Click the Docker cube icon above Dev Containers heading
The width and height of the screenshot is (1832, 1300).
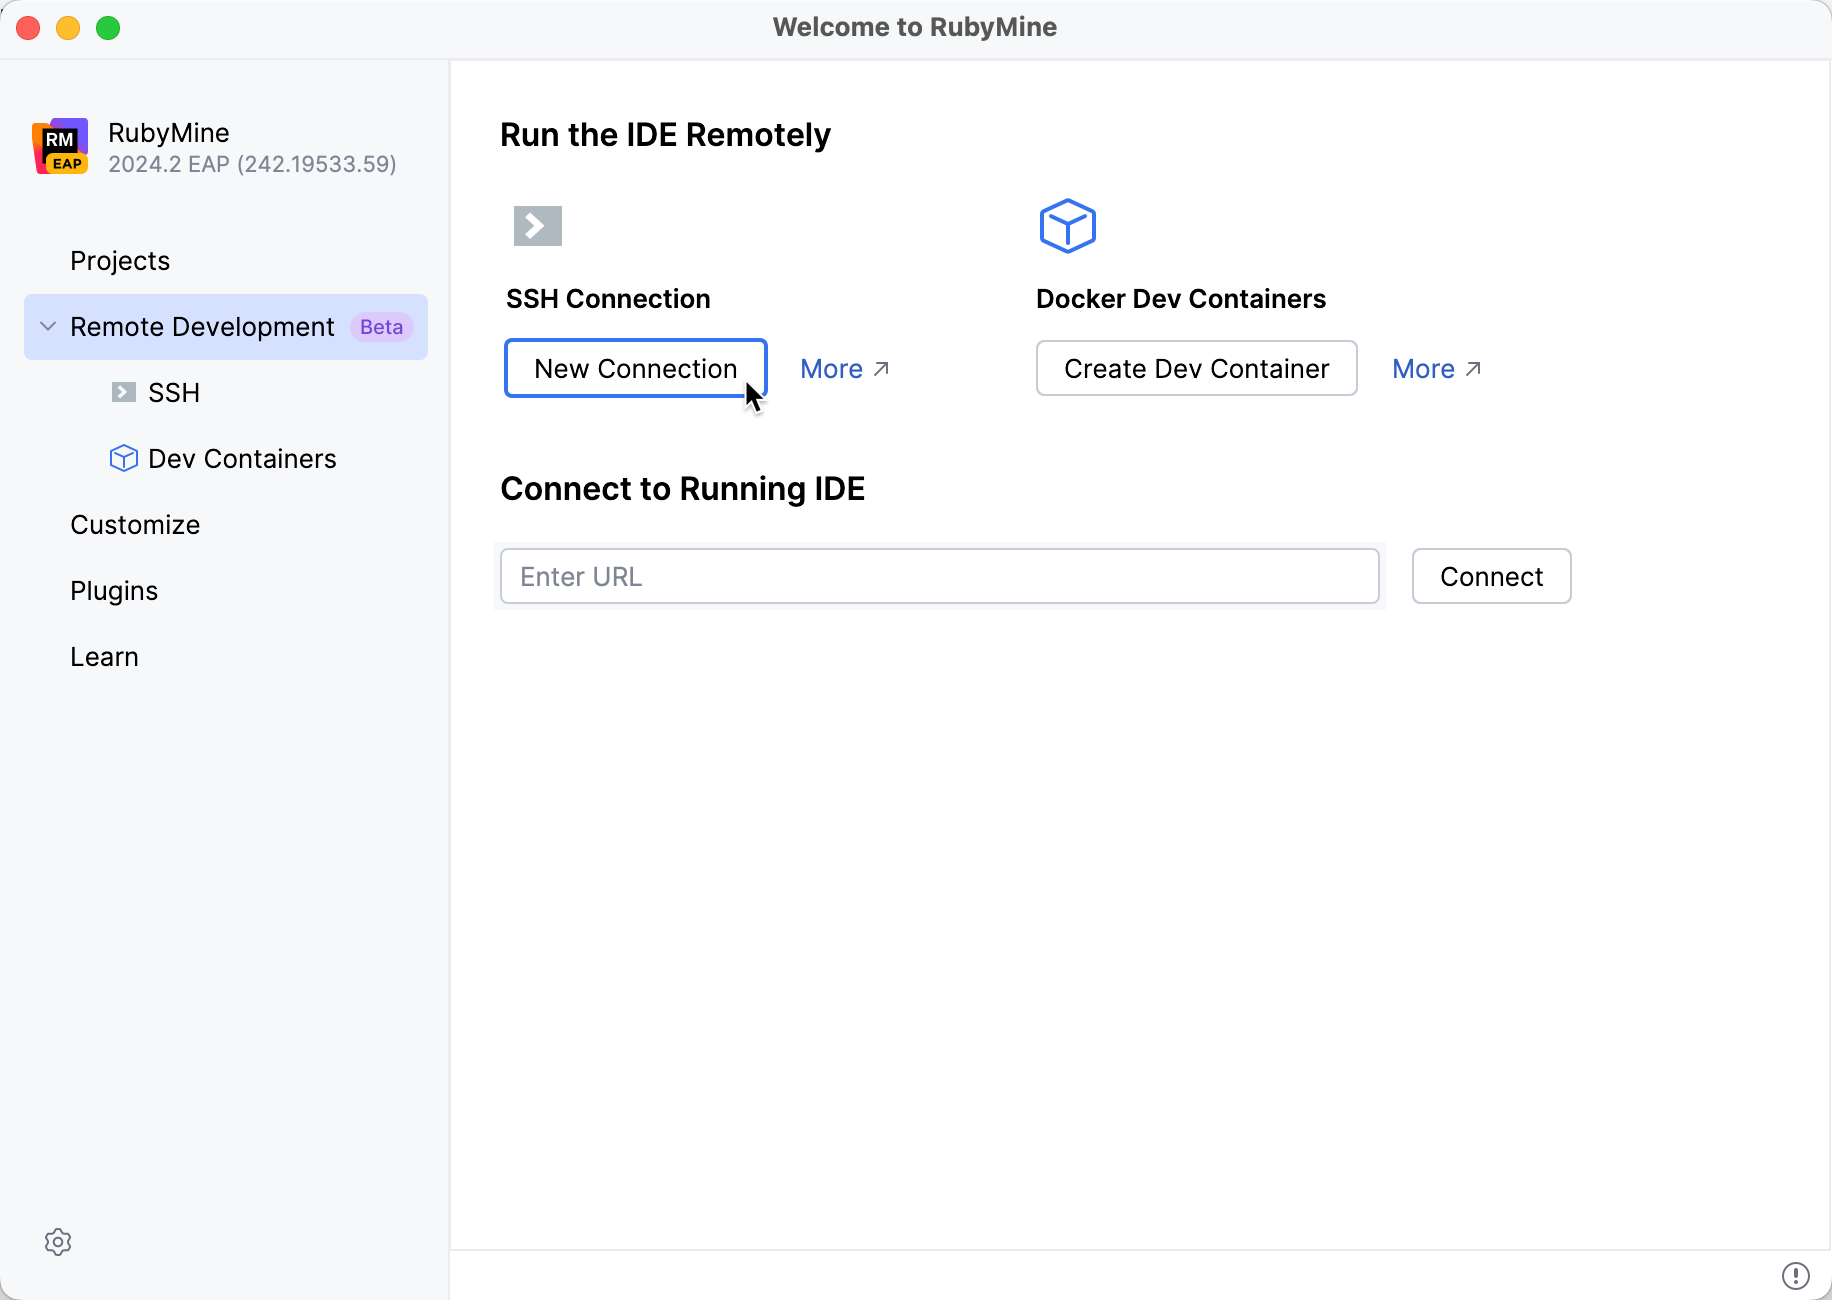[x=1068, y=225]
